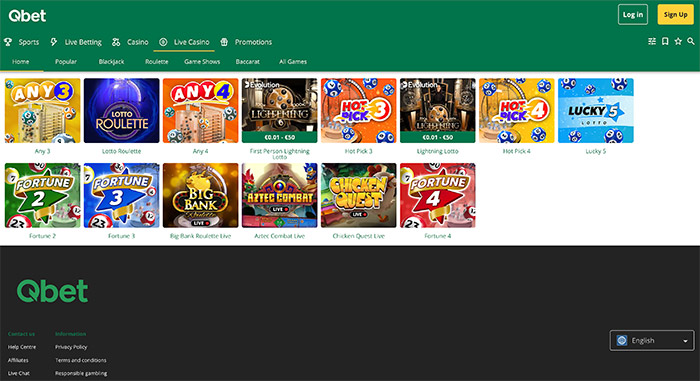The height and width of the screenshot is (381, 700).
Task: Click the 'Chicken Quest Live' title text
Action: [x=358, y=236]
